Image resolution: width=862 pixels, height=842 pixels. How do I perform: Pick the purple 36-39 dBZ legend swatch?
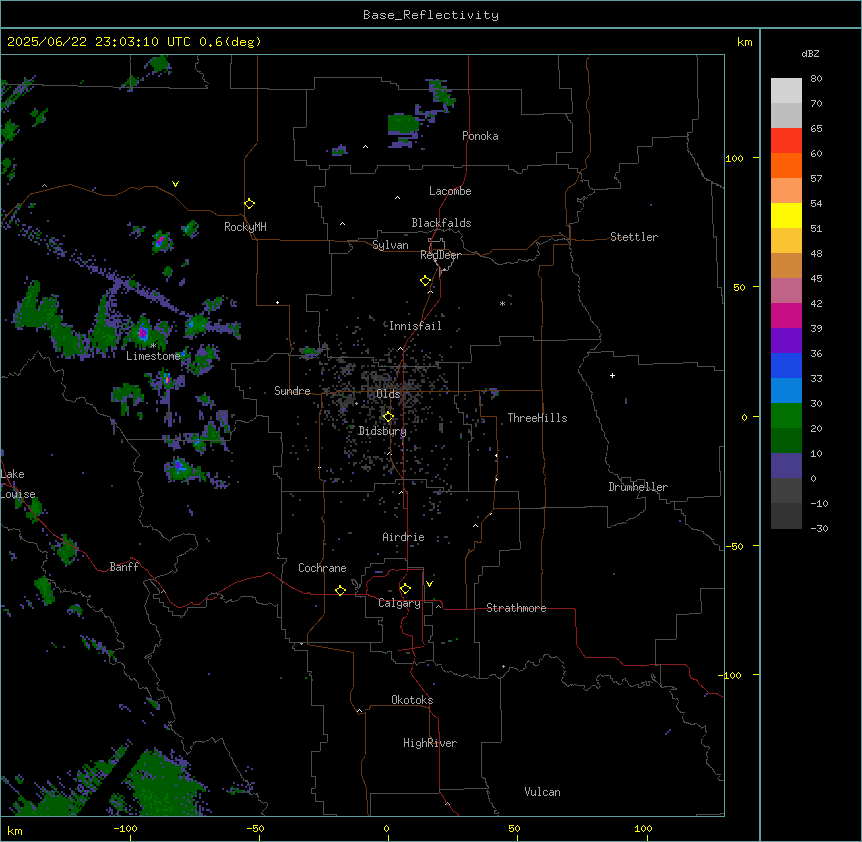[786, 341]
